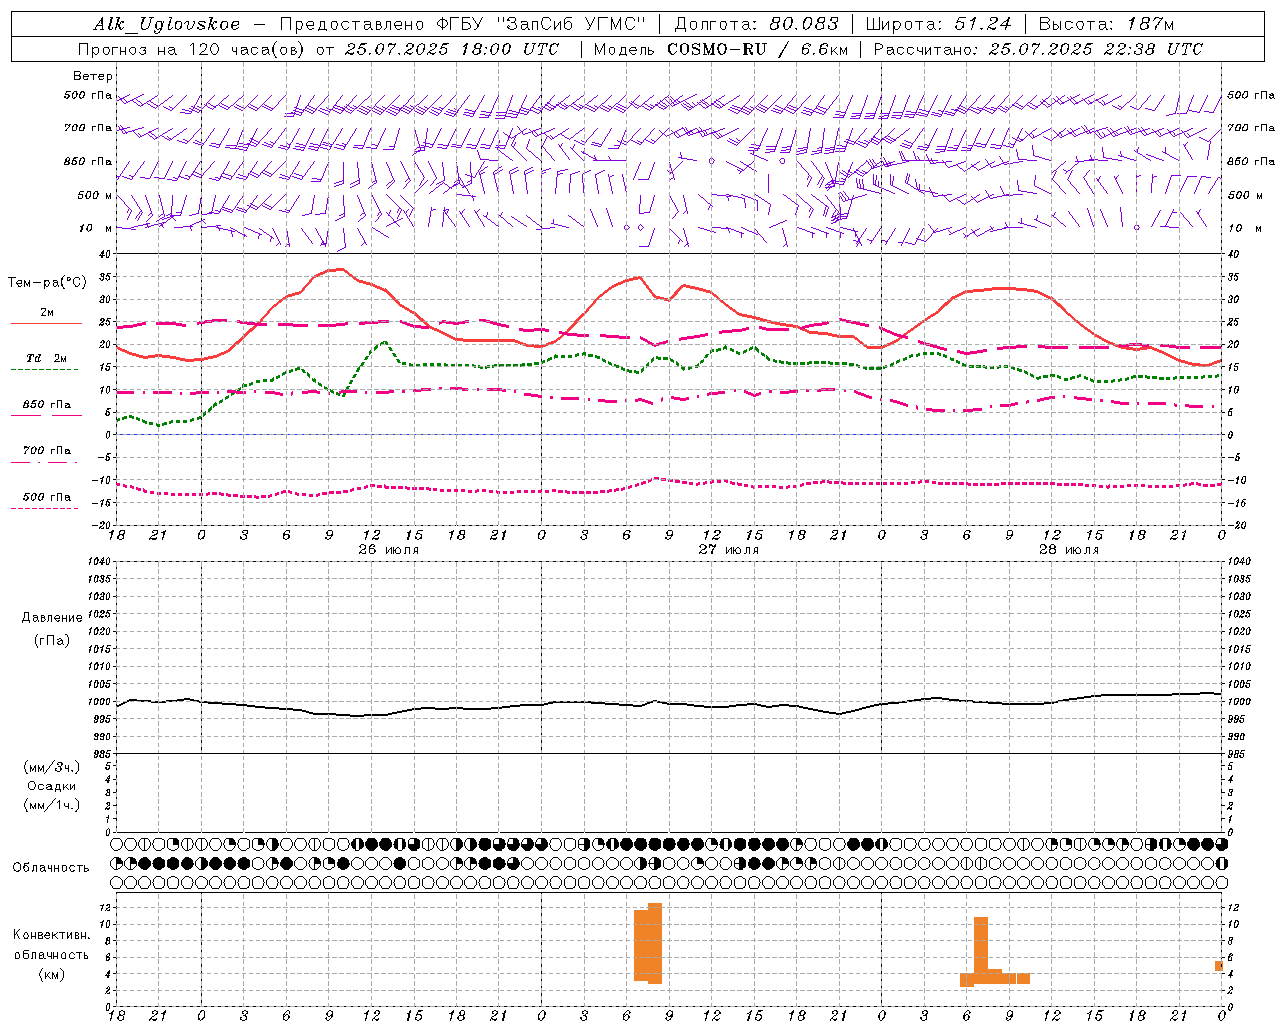Click the Конвективн. облачность label
This screenshot has height=1024, width=1280.
tap(51, 944)
